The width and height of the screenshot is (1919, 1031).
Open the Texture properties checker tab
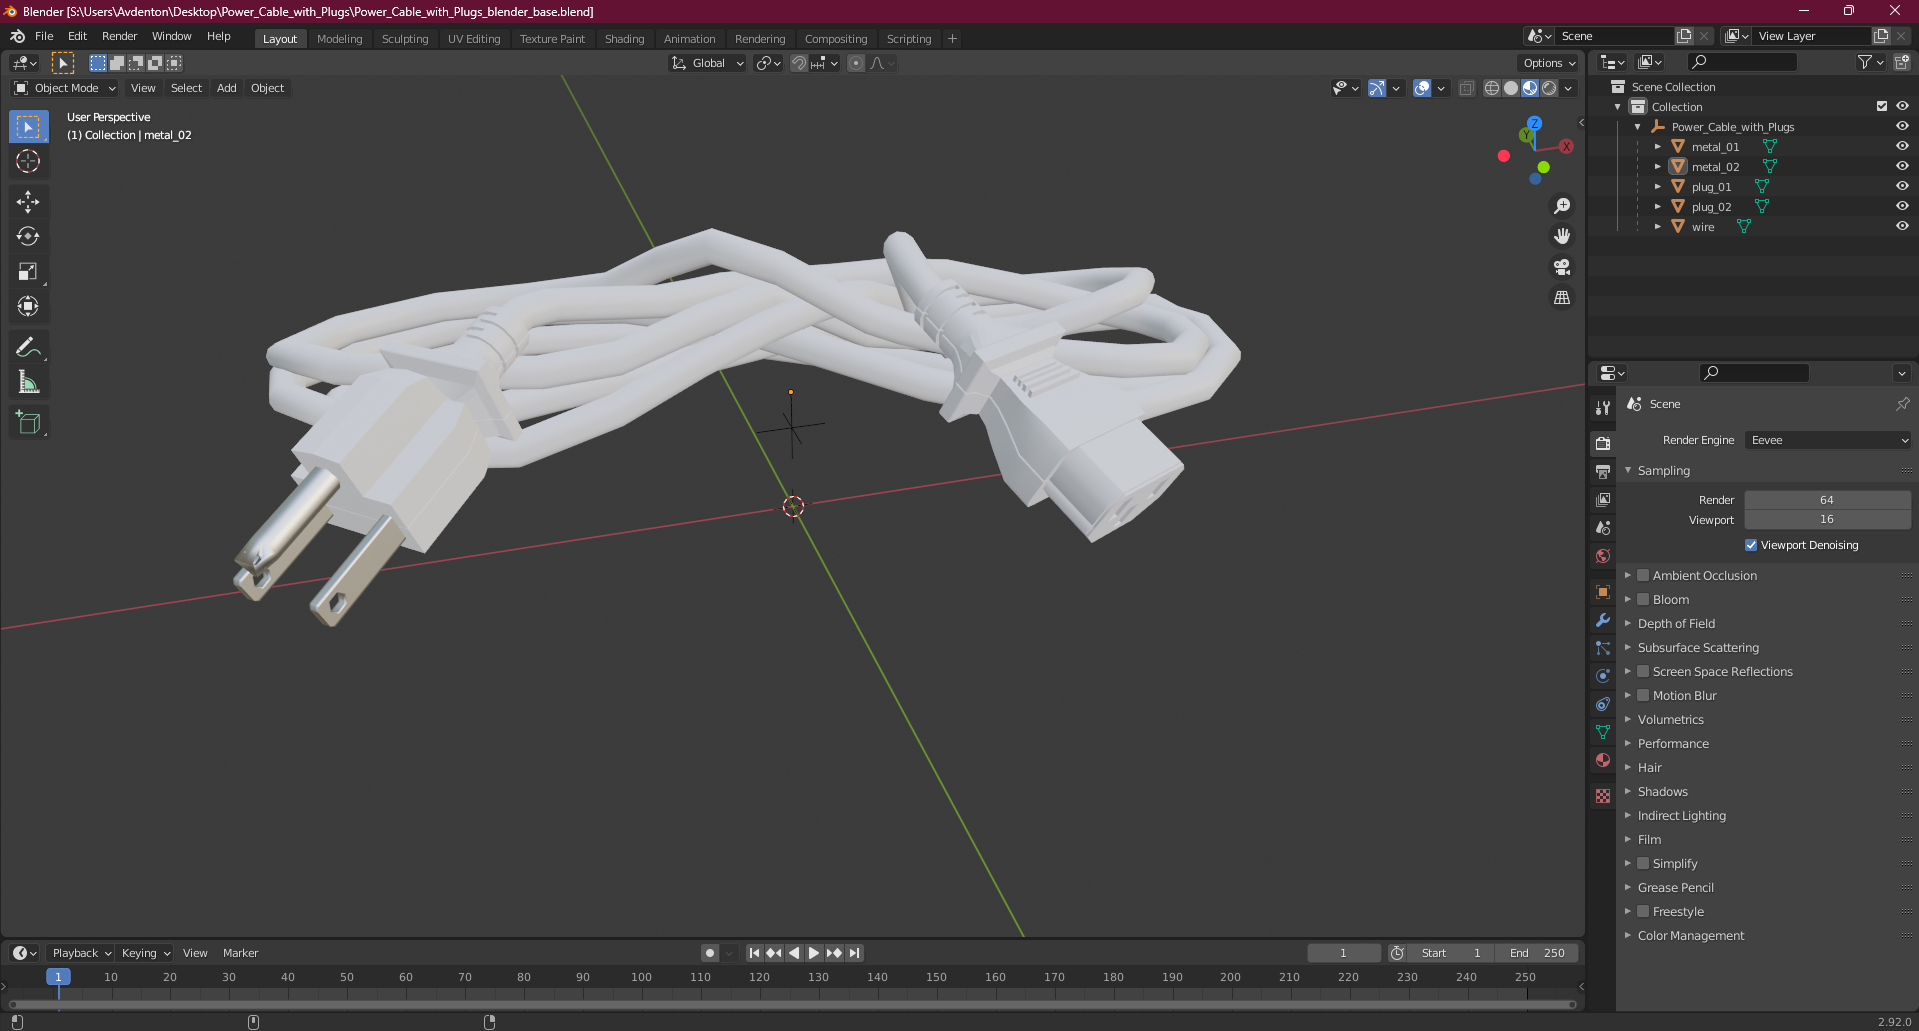click(1603, 796)
